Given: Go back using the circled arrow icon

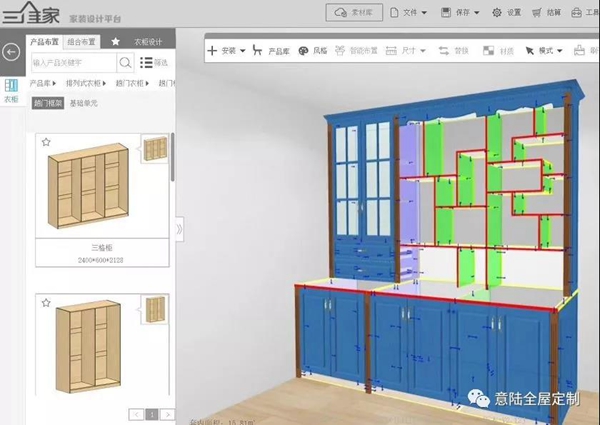Looking at the screenshot, I should (x=11, y=52).
